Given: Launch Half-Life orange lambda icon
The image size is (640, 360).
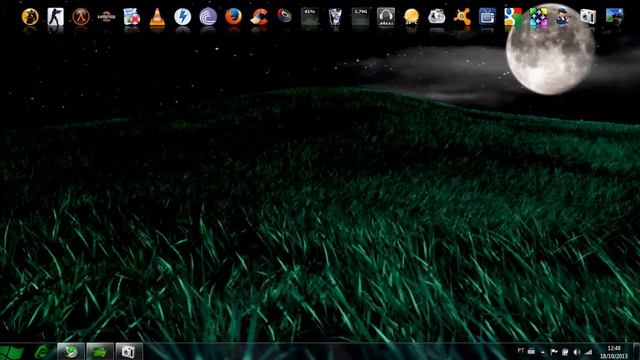Looking at the screenshot, I should click(x=81, y=17).
